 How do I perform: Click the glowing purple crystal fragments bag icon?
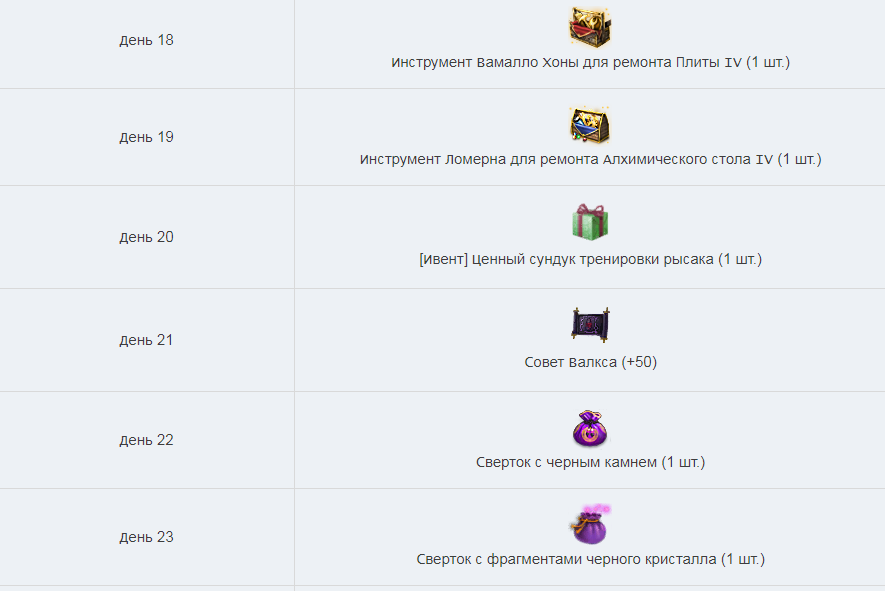(590, 524)
